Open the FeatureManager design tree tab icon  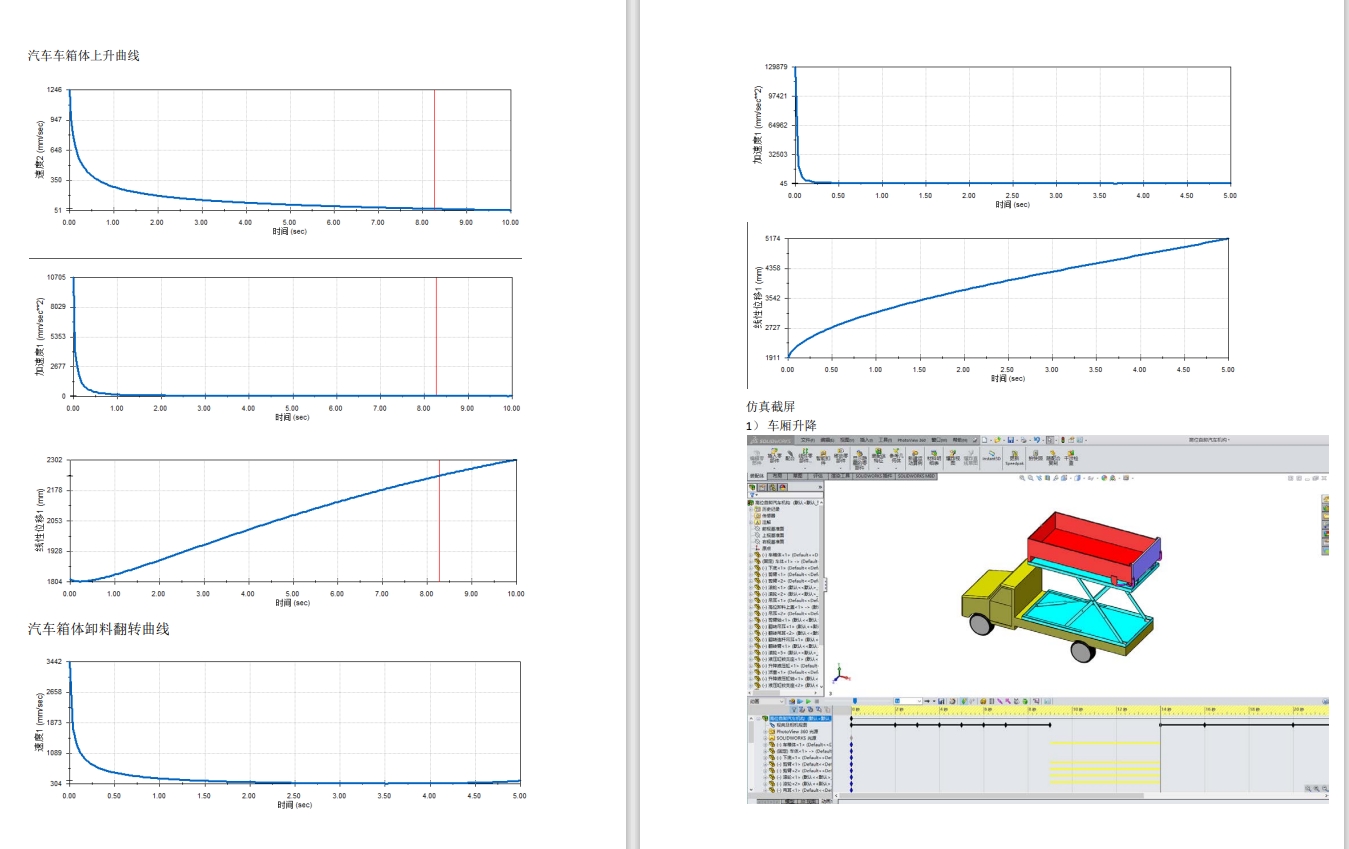[x=752, y=487]
